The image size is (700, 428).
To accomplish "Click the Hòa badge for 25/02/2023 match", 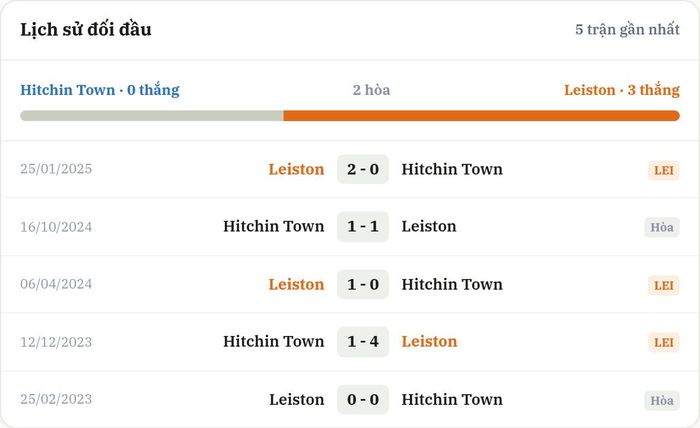I will pos(662,400).
